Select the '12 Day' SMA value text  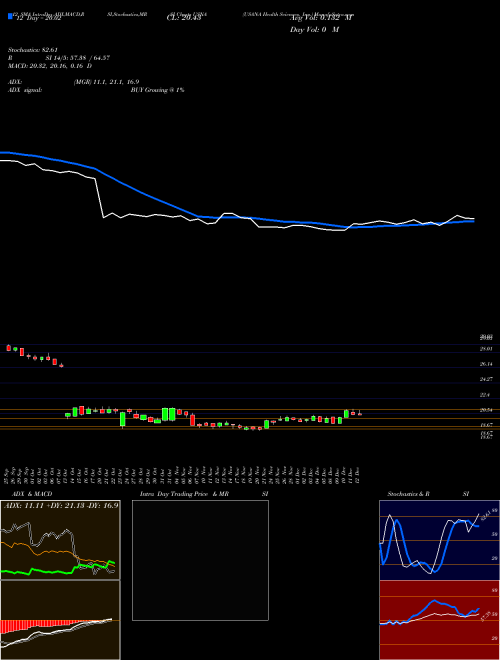(39, 19)
